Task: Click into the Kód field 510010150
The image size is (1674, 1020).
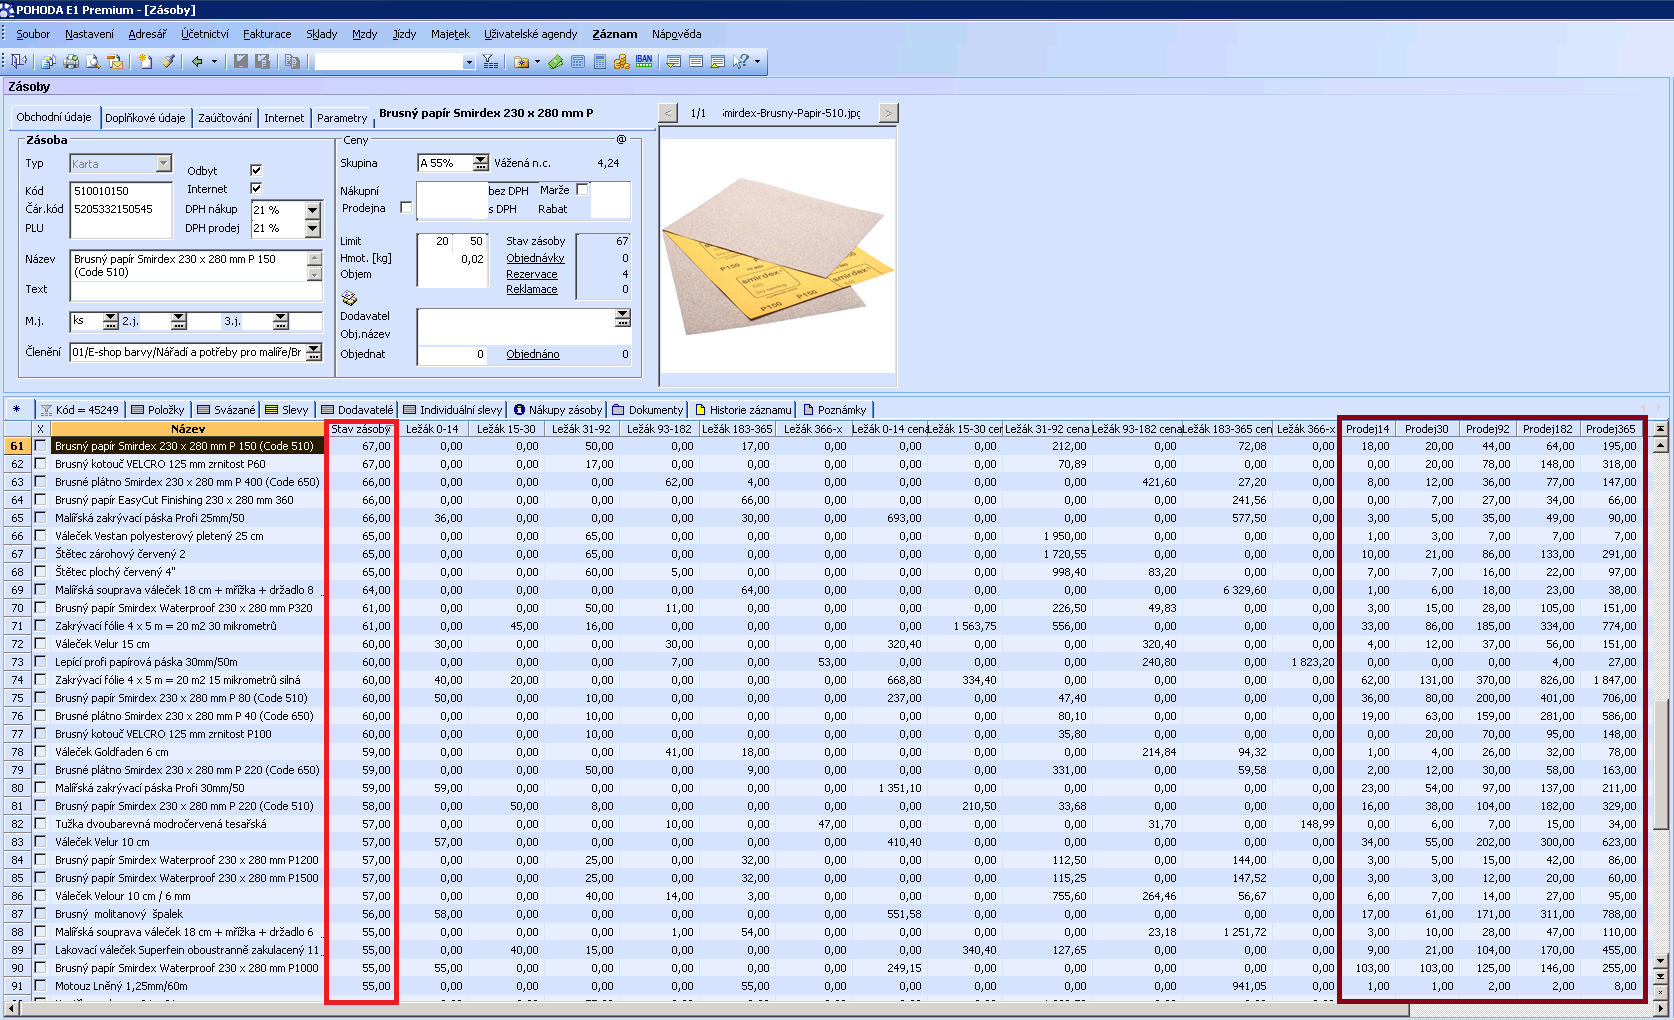Action: (121, 191)
